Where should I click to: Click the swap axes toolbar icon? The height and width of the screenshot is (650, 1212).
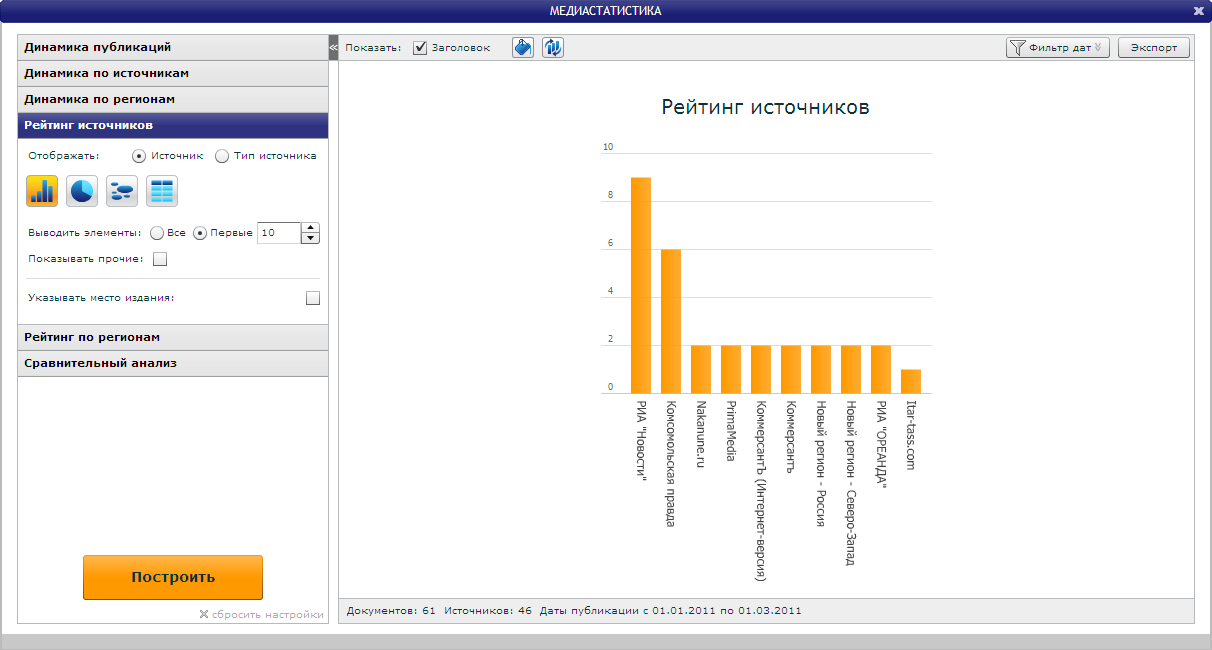click(x=553, y=47)
